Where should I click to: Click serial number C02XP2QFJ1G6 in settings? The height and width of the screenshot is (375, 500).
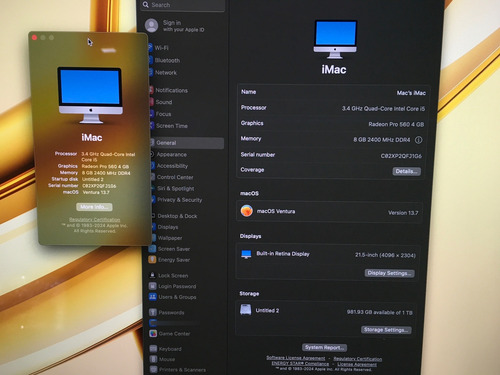click(x=401, y=156)
